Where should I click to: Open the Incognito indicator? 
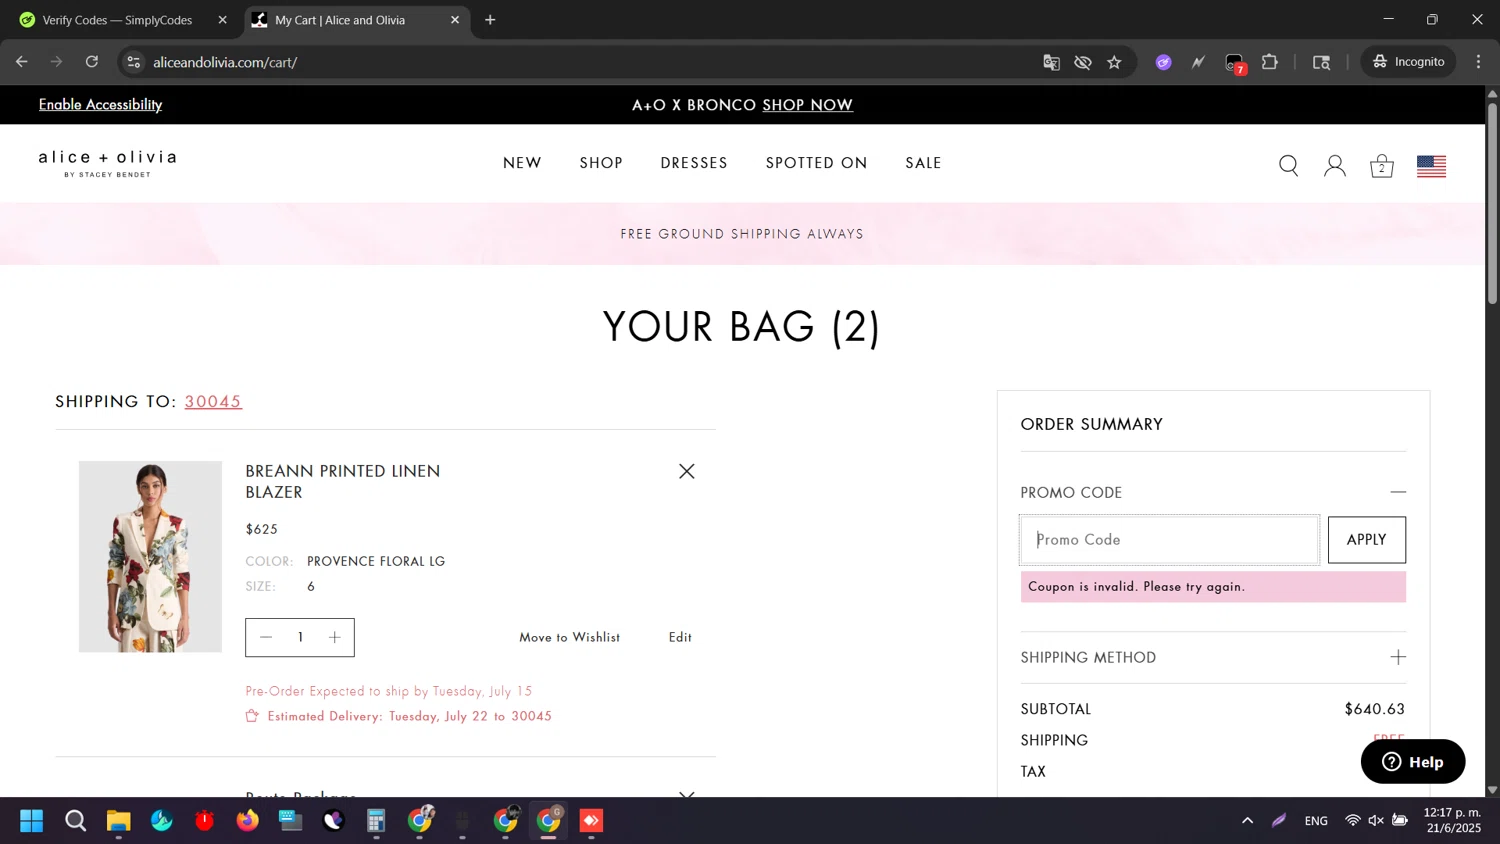[x=1408, y=62]
